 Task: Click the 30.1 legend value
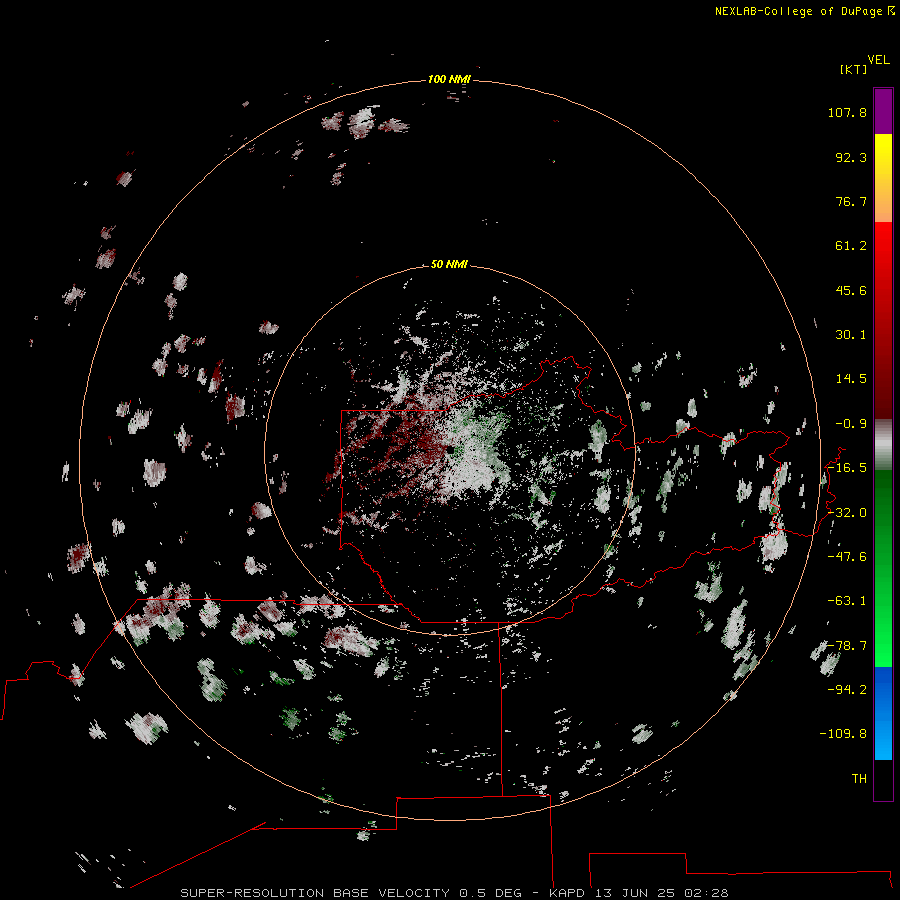[x=851, y=335]
